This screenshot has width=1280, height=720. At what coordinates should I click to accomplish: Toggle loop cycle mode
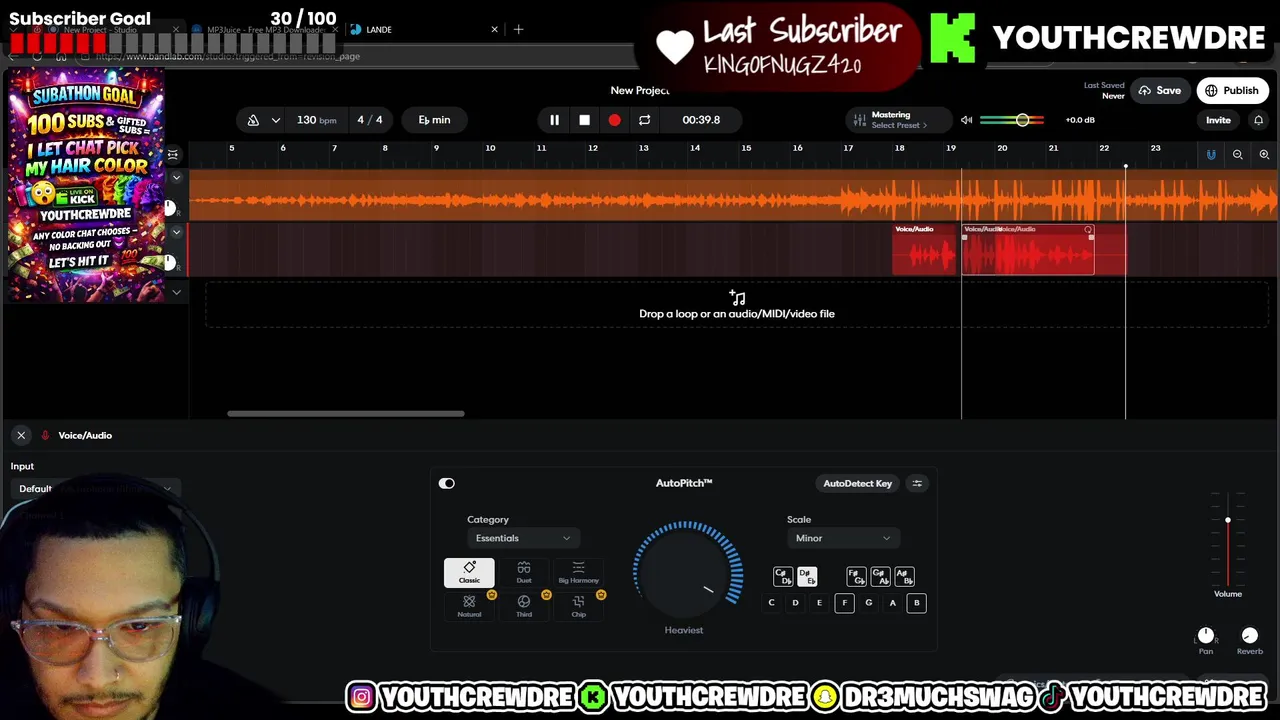[x=644, y=120]
